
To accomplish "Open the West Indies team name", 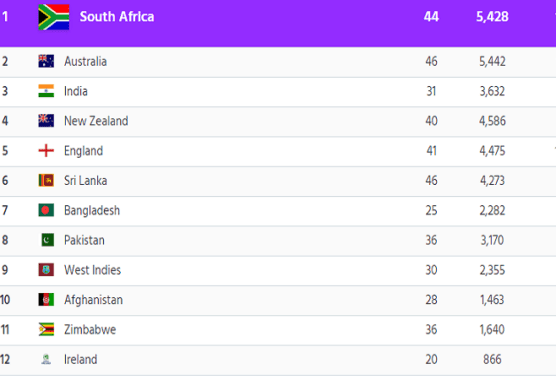I will tap(93, 270).
